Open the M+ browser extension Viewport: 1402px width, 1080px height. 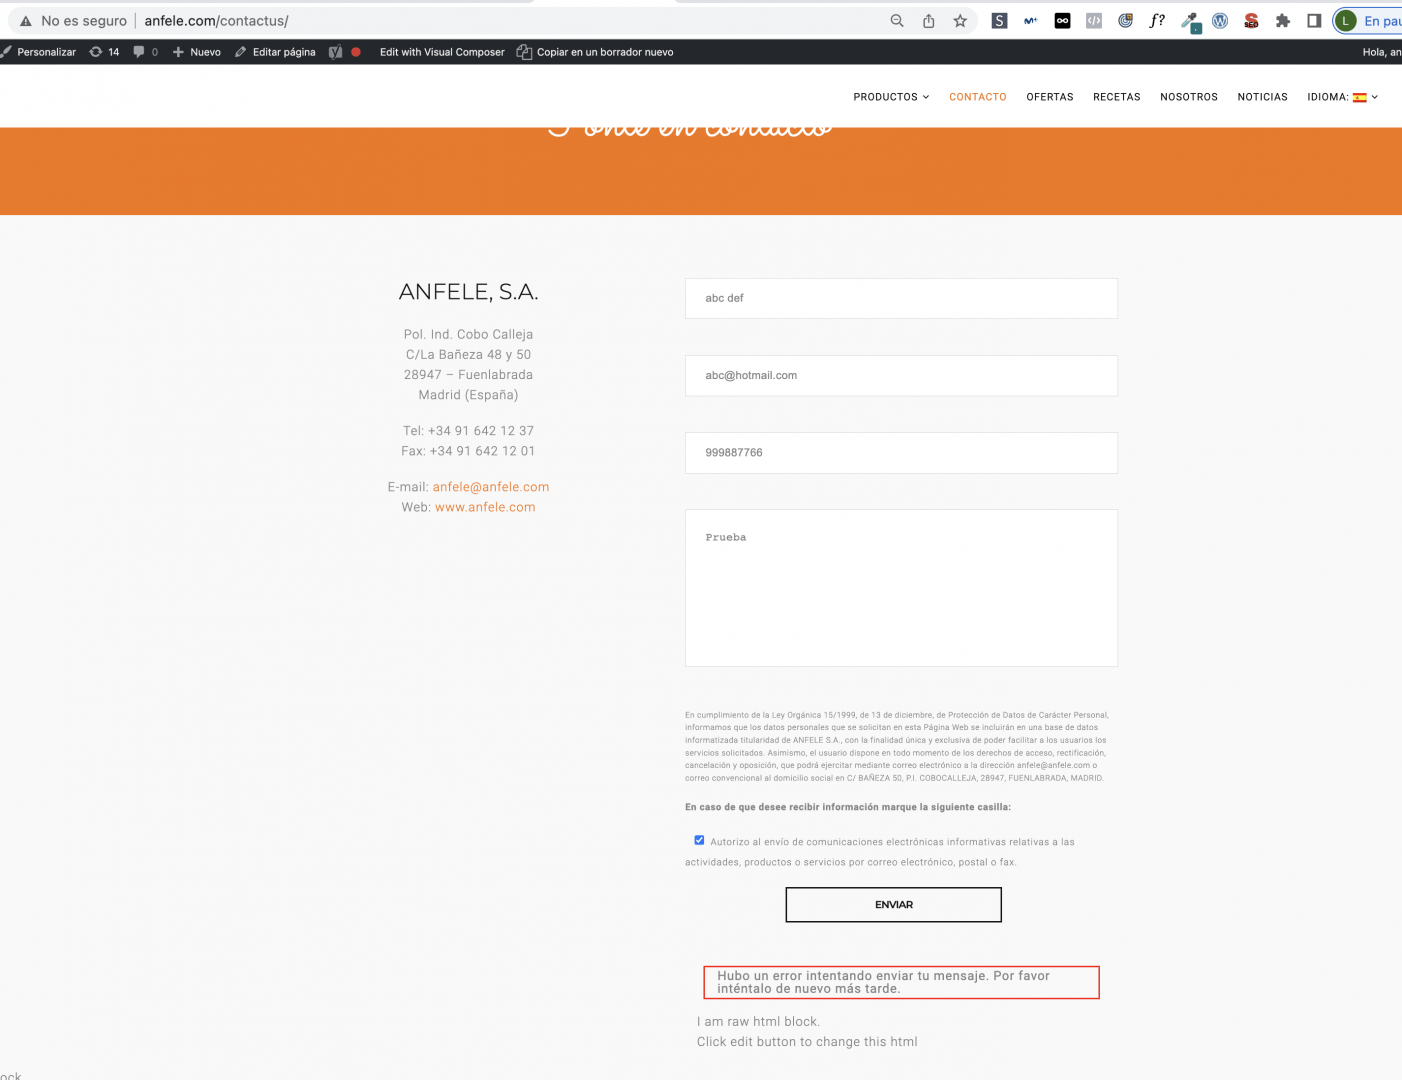(x=1031, y=21)
